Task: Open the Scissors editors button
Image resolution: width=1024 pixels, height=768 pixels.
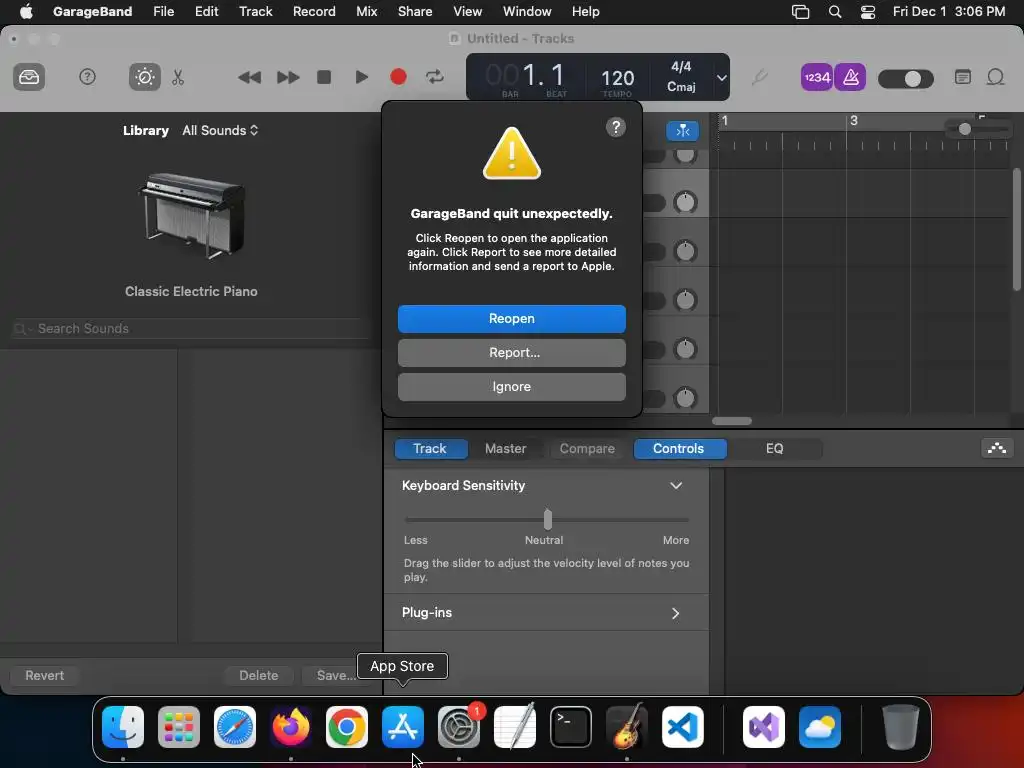Action: (178, 77)
